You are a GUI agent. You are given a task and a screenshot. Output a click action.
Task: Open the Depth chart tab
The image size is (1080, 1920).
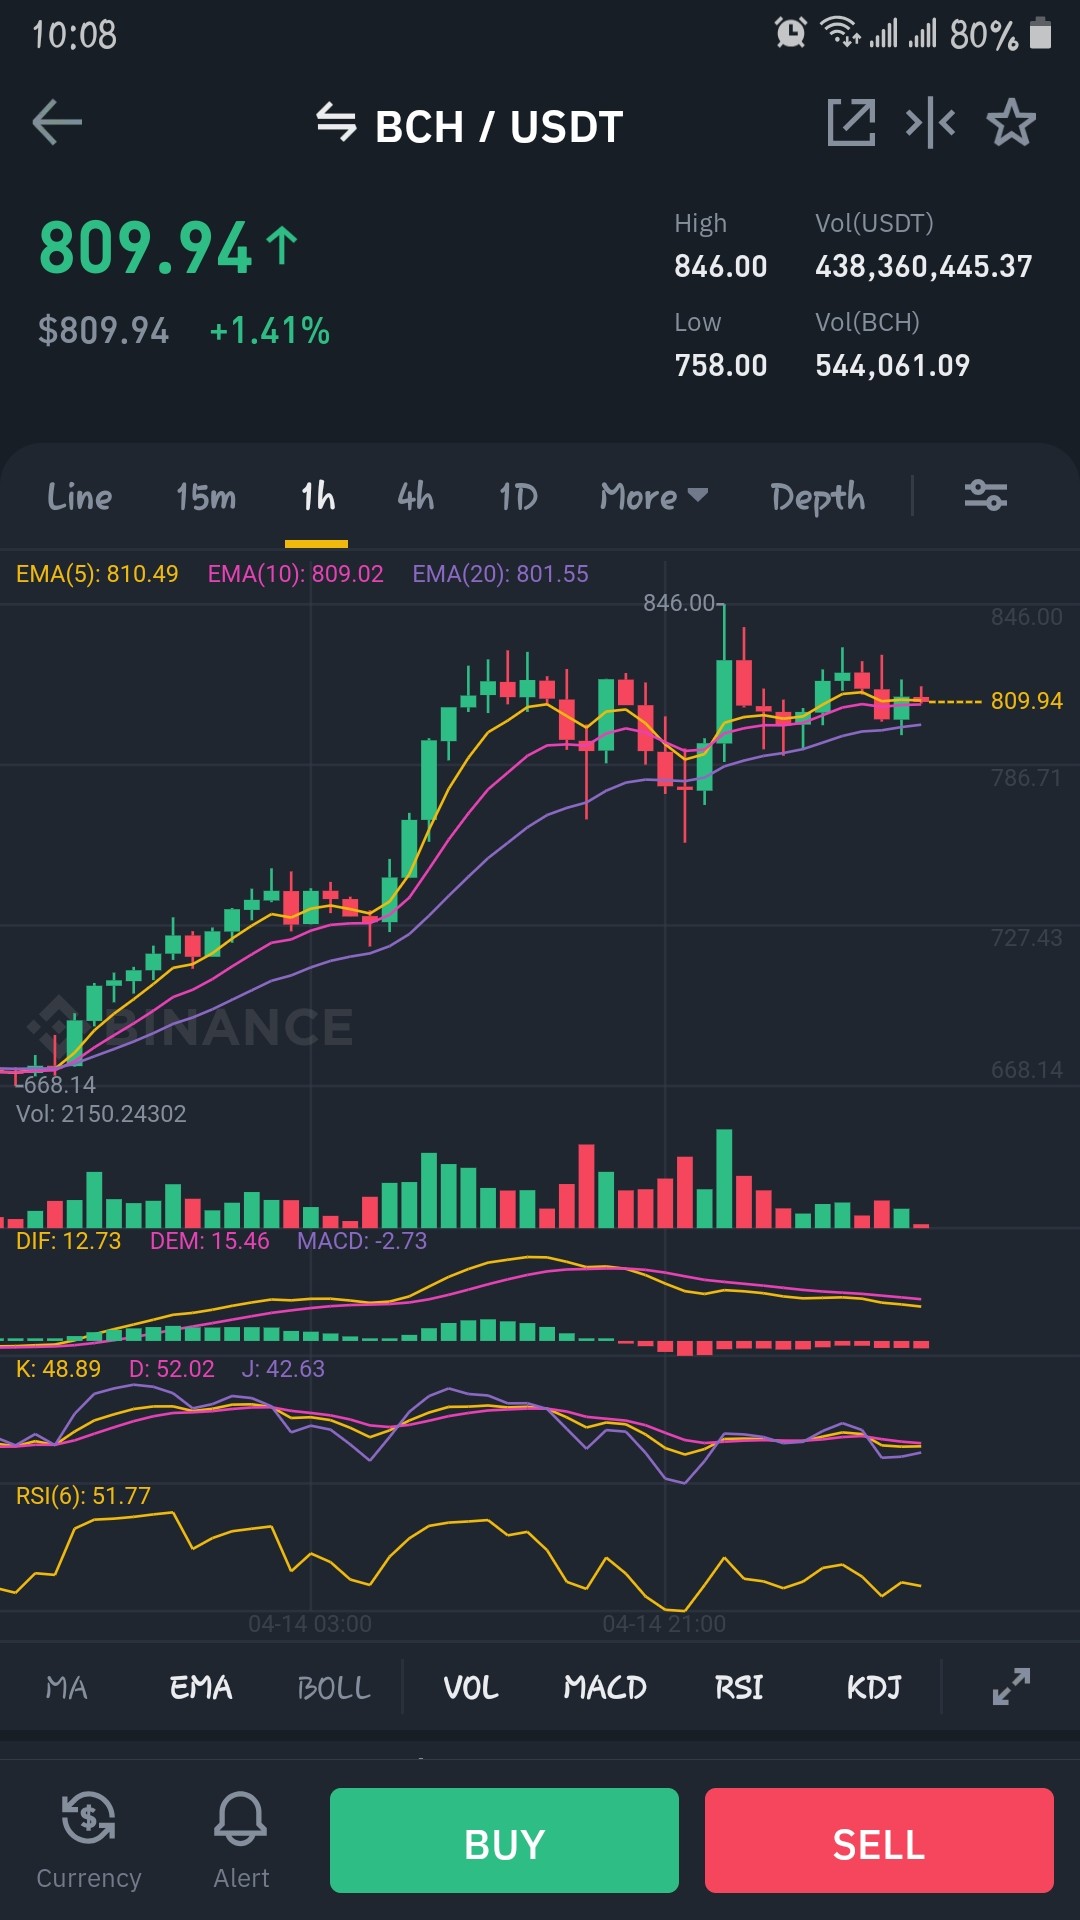coord(818,496)
